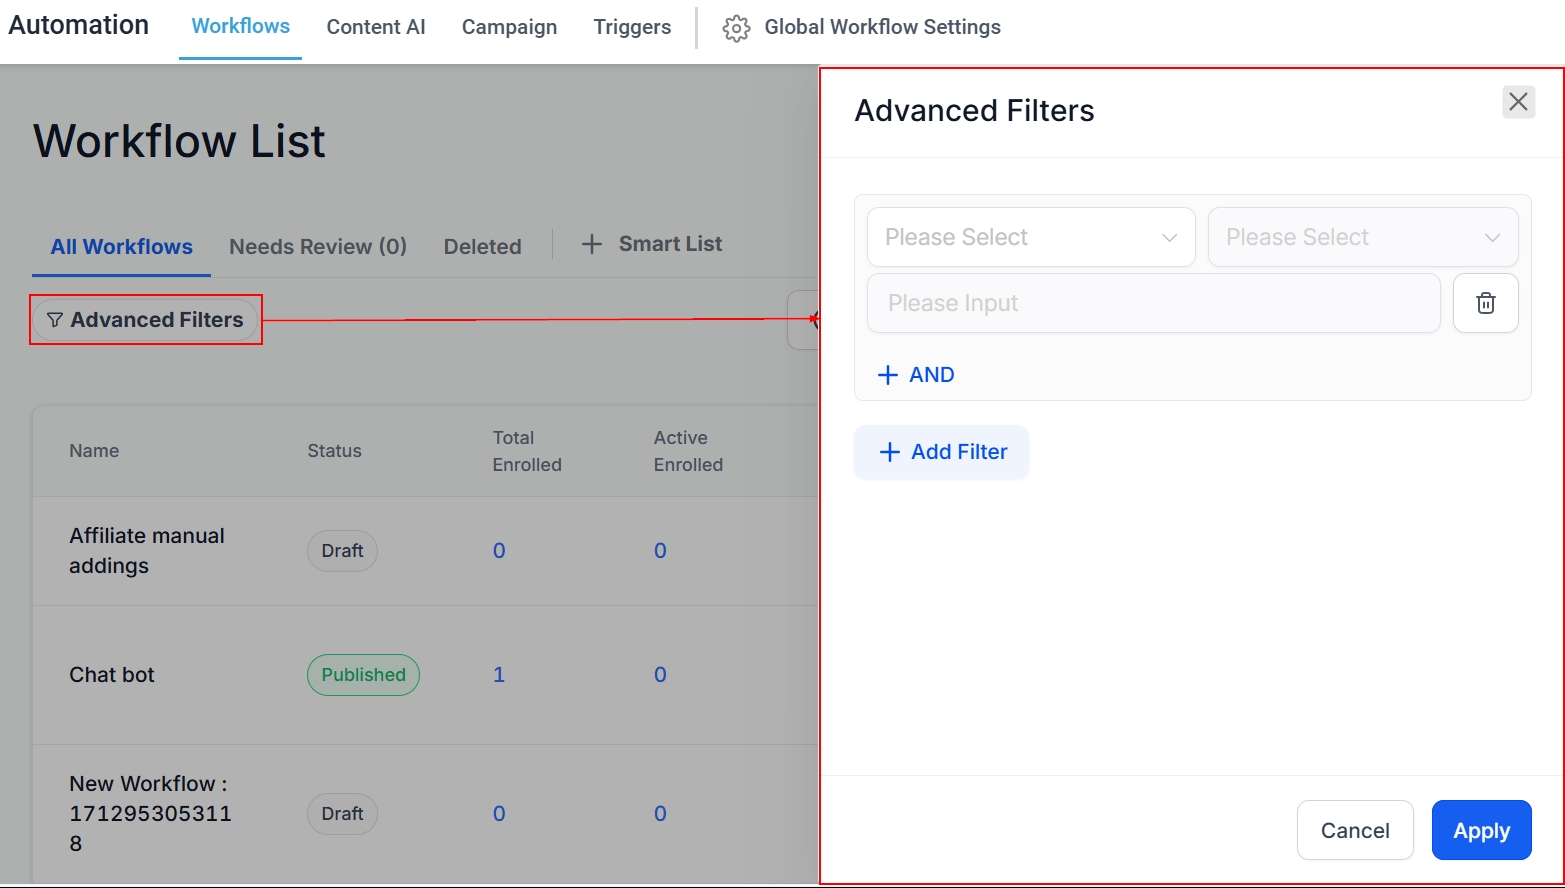
Task: Open the Affiliate manual addings workflow
Action: coord(146,550)
